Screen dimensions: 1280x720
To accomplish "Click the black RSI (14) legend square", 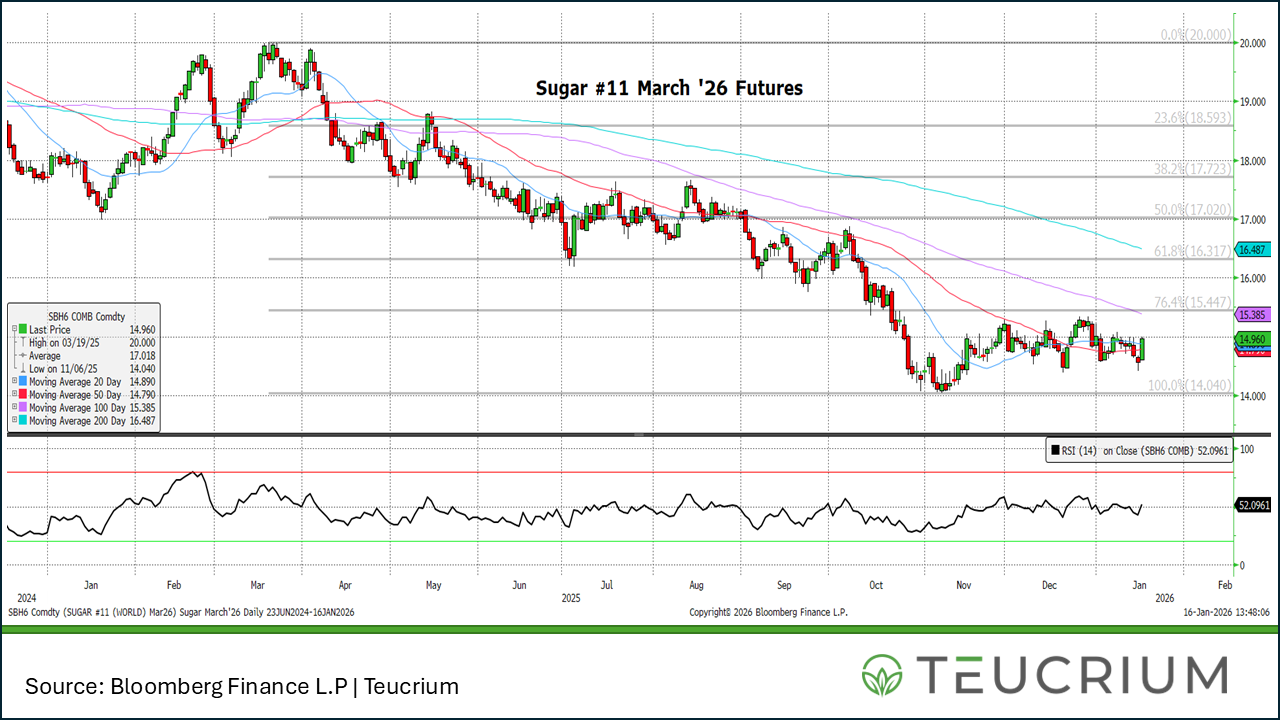I will (1054, 452).
